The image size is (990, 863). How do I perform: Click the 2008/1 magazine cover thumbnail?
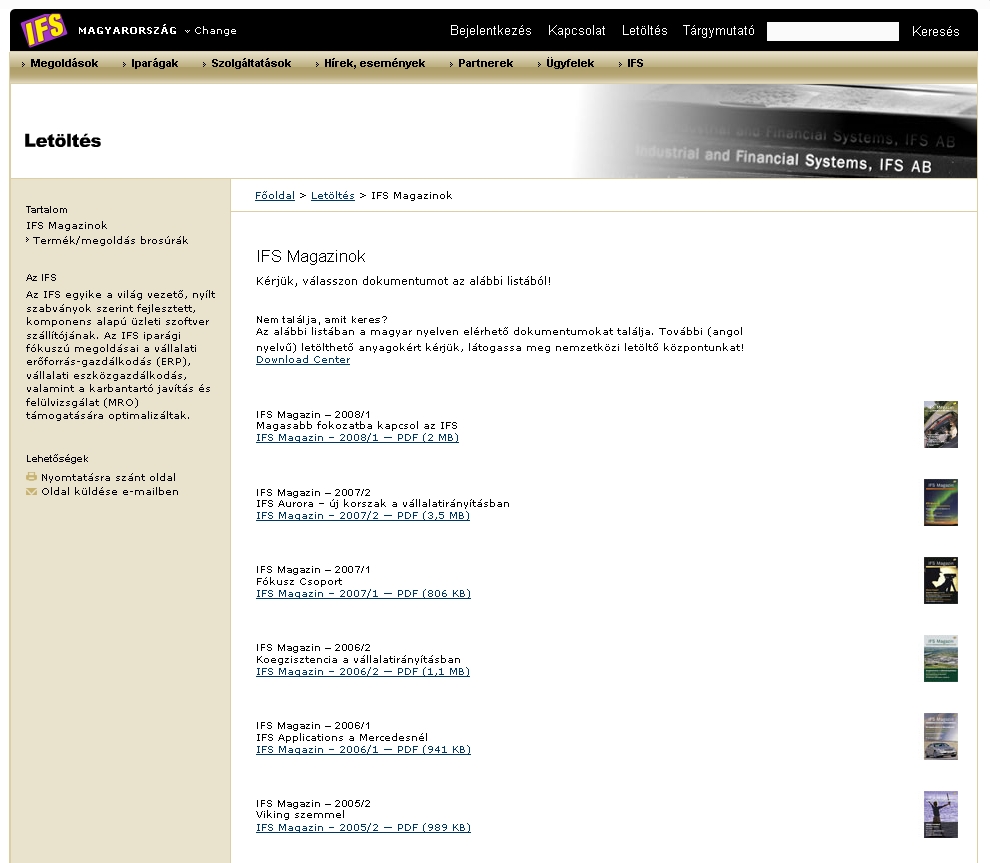pyautogui.click(x=941, y=424)
